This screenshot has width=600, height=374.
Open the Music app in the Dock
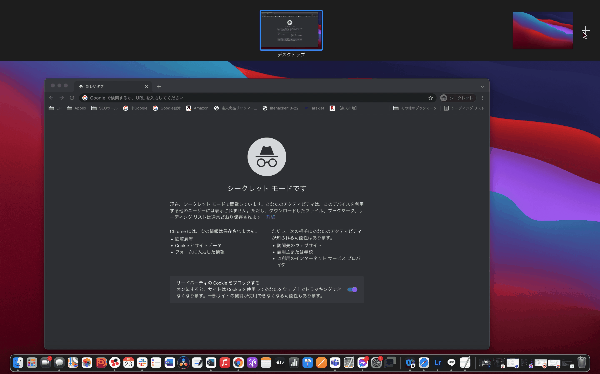coord(225,362)
